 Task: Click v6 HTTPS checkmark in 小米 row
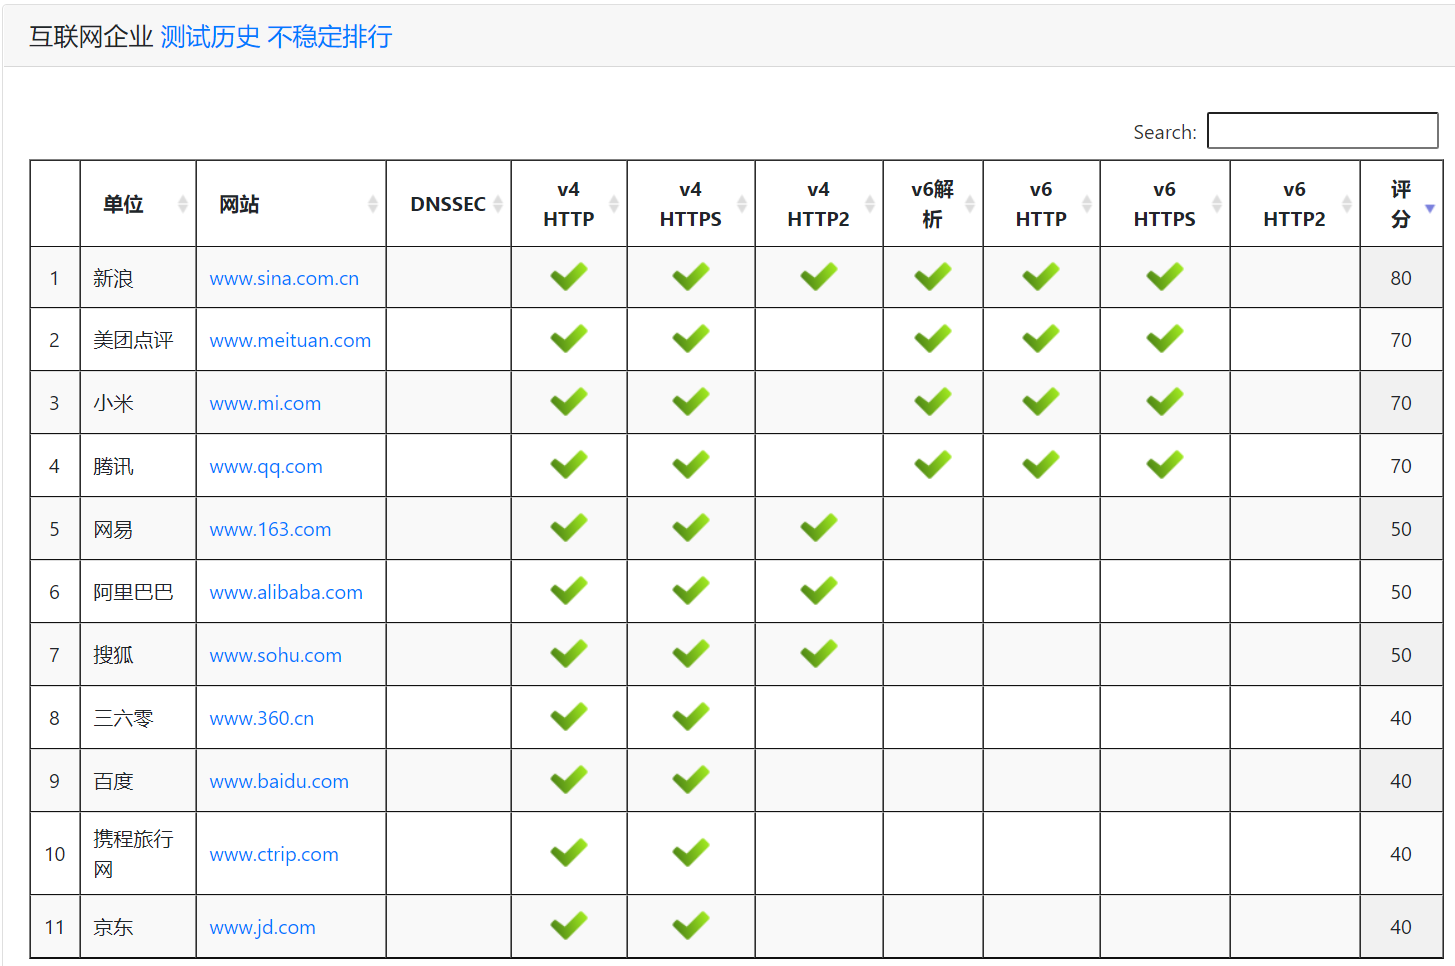[1165, 402]
